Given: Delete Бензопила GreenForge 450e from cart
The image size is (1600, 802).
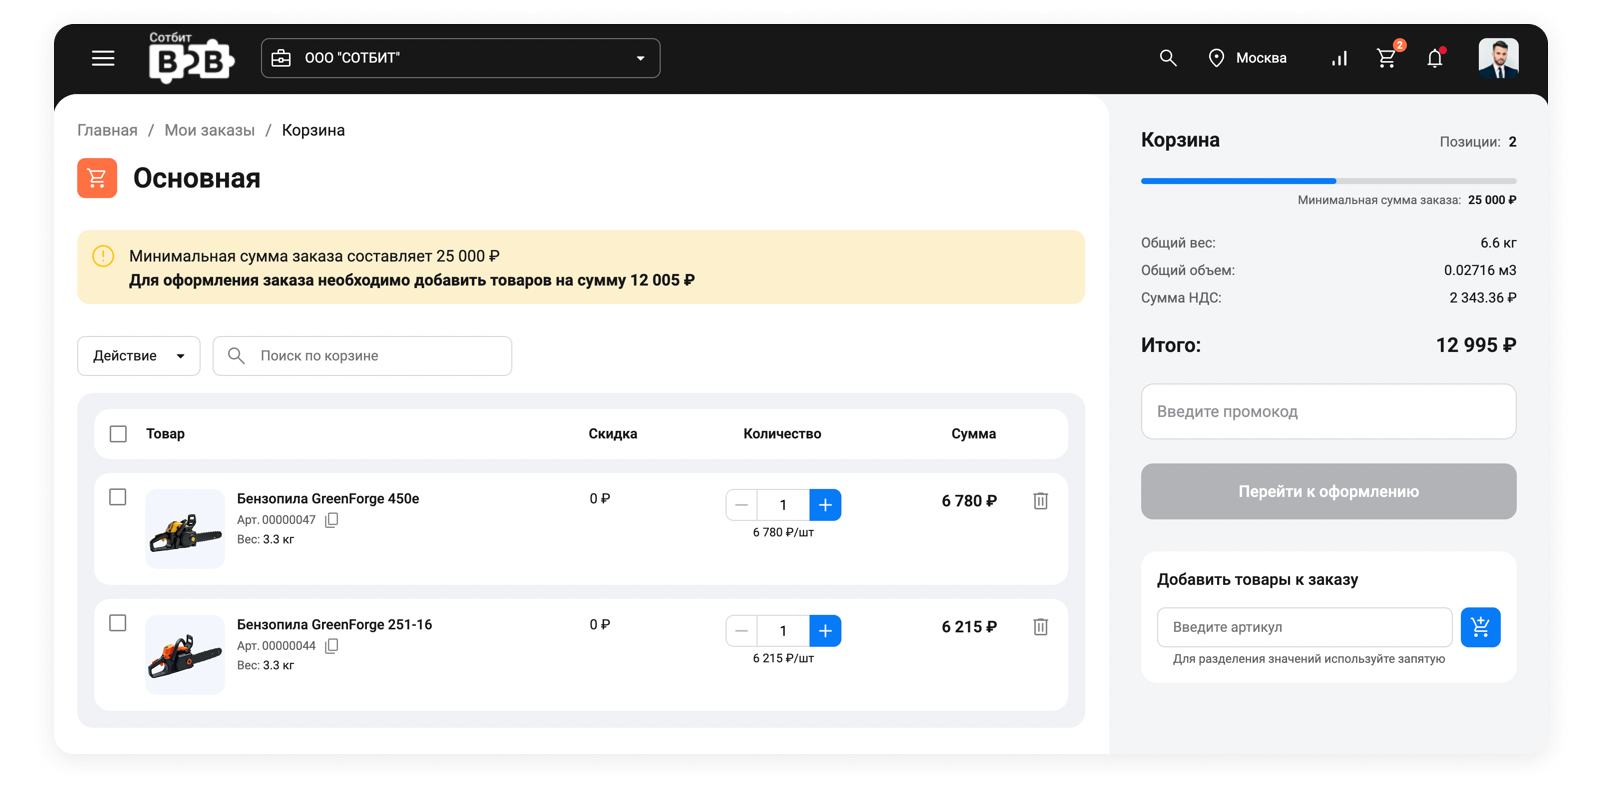Looking at the screenshot, I should click(1040, 501).
